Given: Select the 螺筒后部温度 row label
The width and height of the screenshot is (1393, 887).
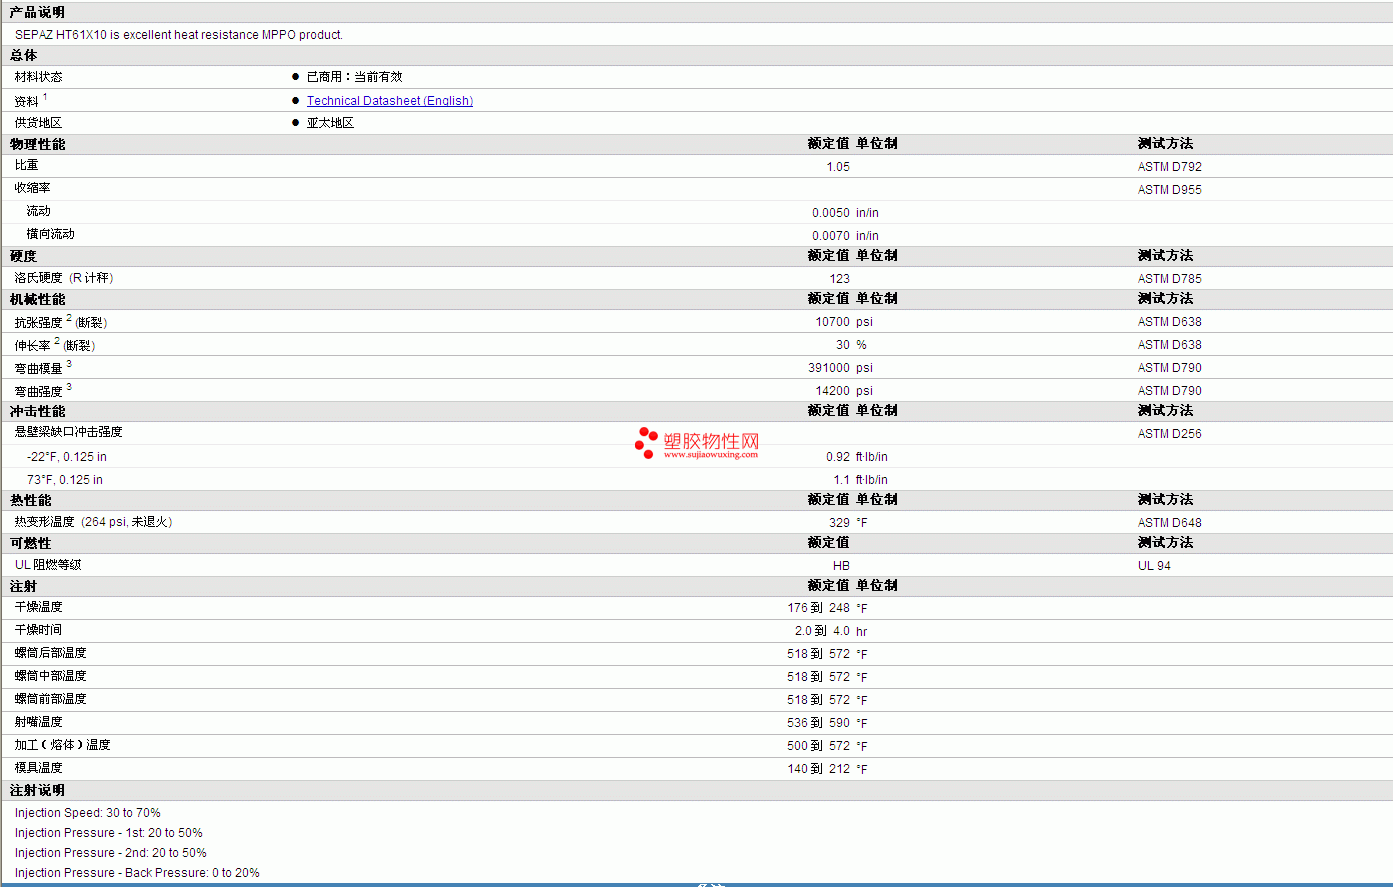Looking at the screenshot, I should click(x=50, y=653).
